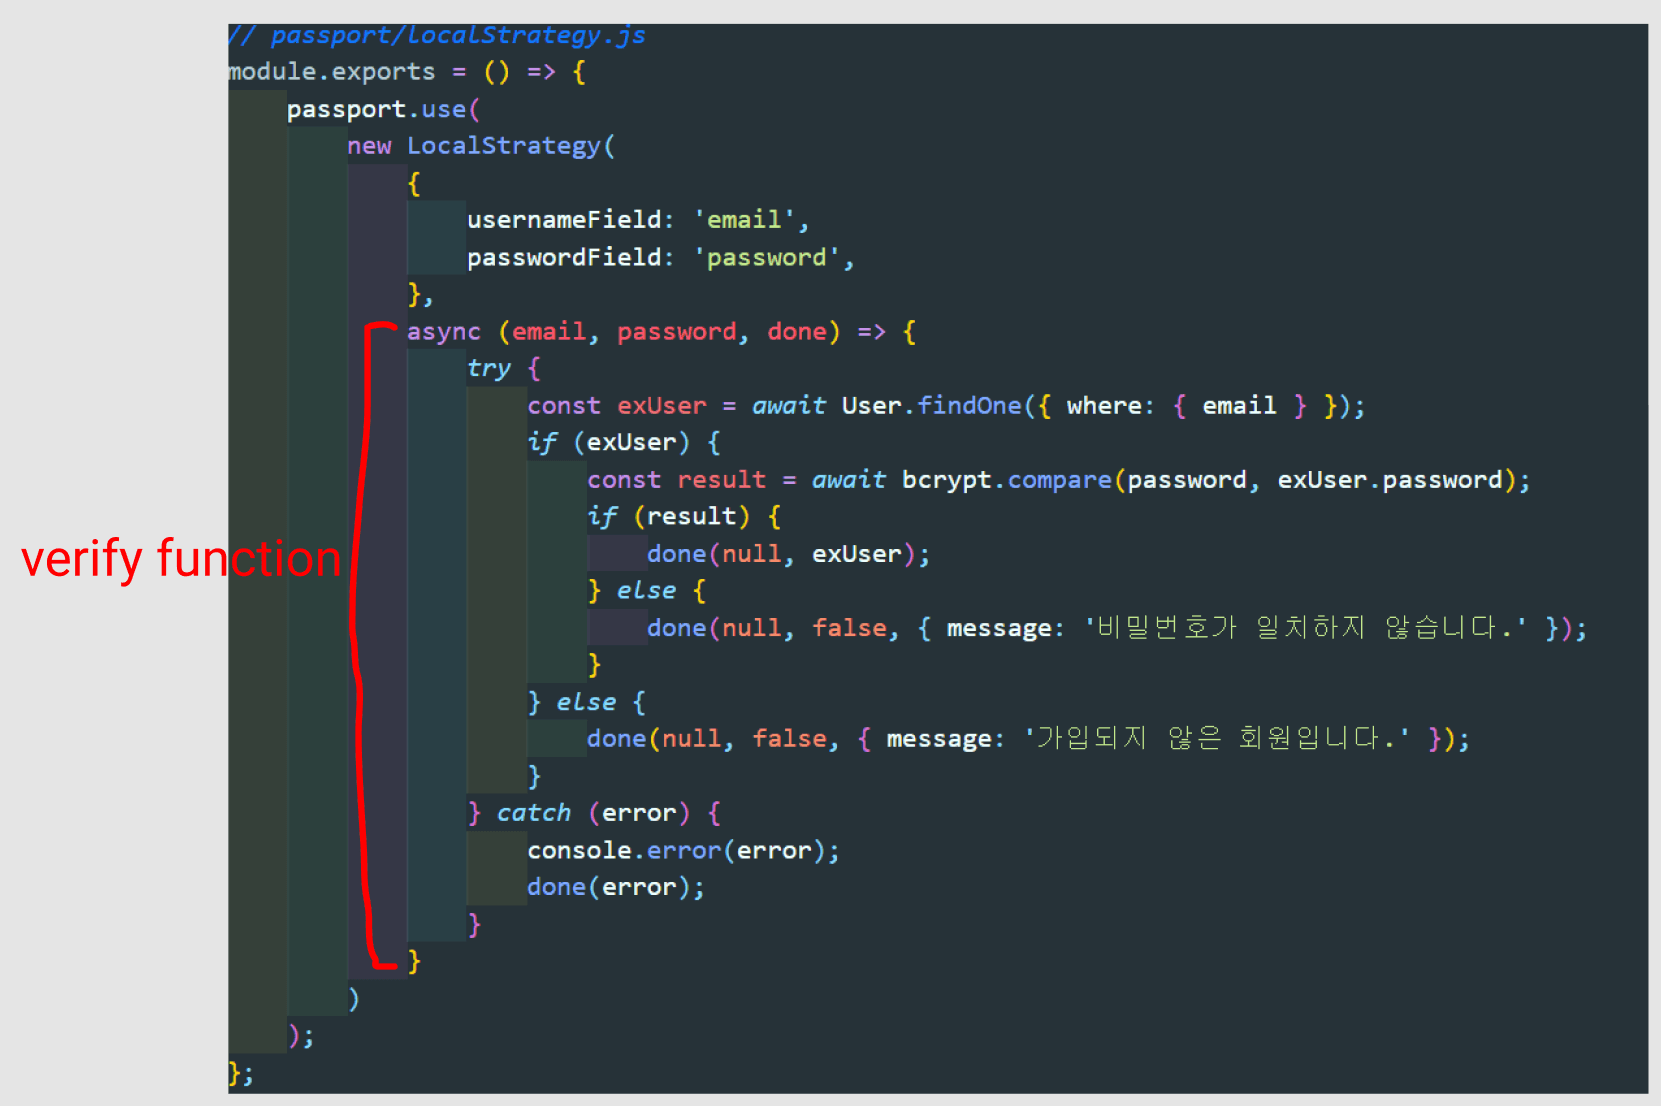Click the try keyword

(x=488, y=369)
